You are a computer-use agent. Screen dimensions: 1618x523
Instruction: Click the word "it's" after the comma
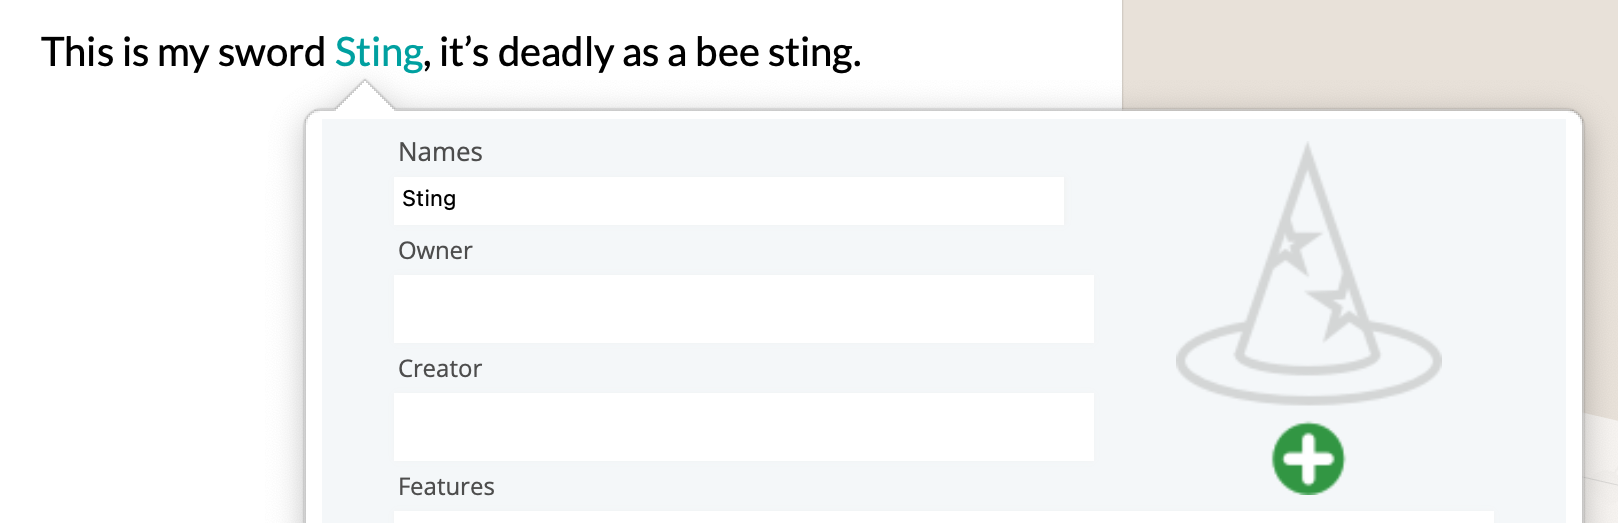click(463, 53)
